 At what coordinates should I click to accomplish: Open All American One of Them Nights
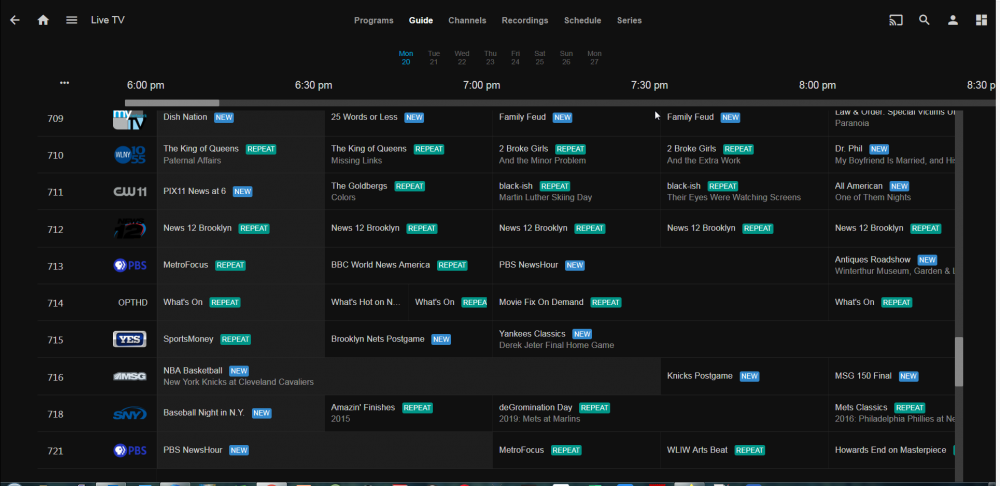pos(892,191)
